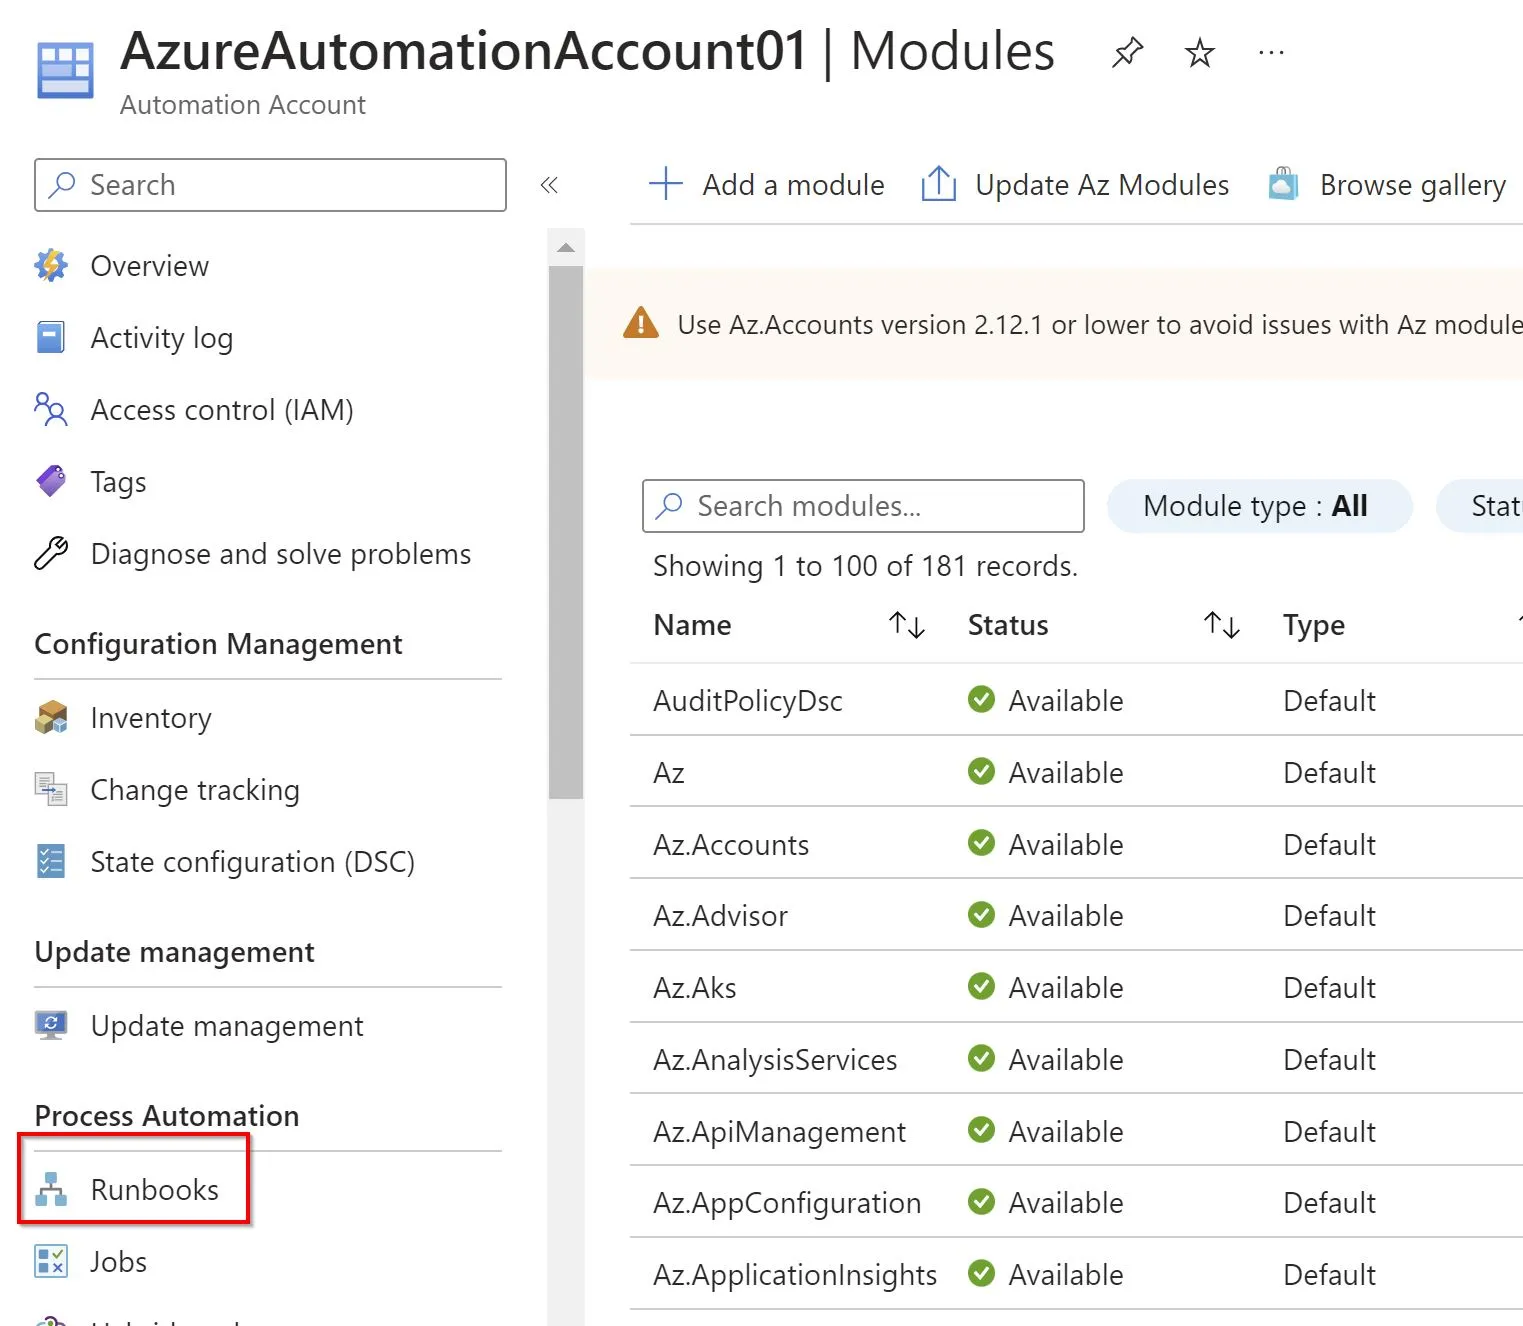Focus the sidebar Search field

(x=270, y=185)
